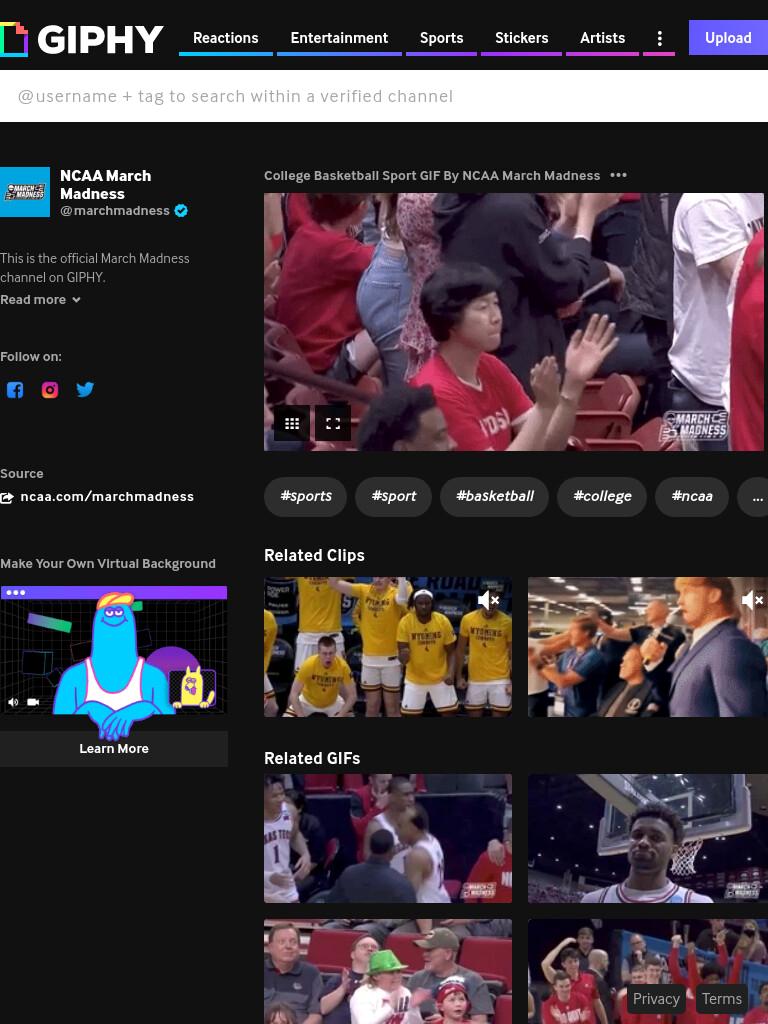
Task: Open the Texas Tech players related GIF
Action: coord(388,839)
